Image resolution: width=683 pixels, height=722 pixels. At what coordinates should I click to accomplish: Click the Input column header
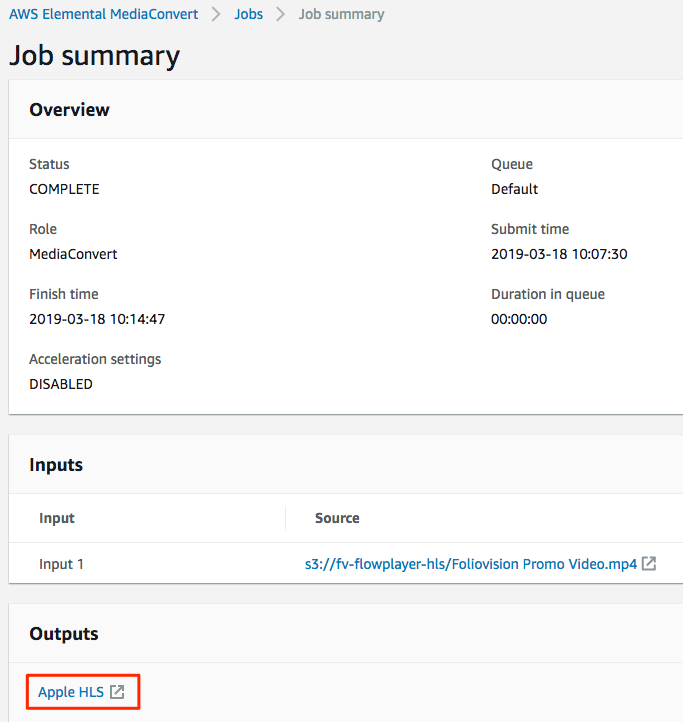point(57,518)
